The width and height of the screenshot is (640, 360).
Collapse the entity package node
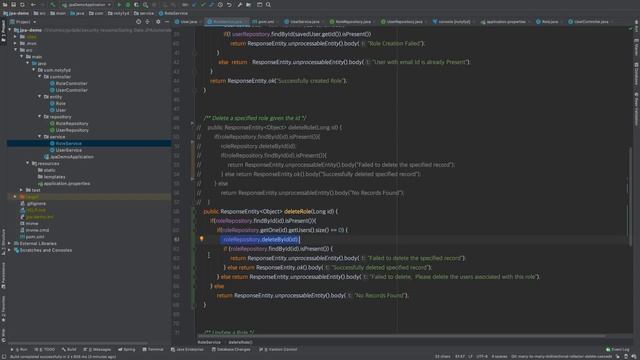[40, 97]
